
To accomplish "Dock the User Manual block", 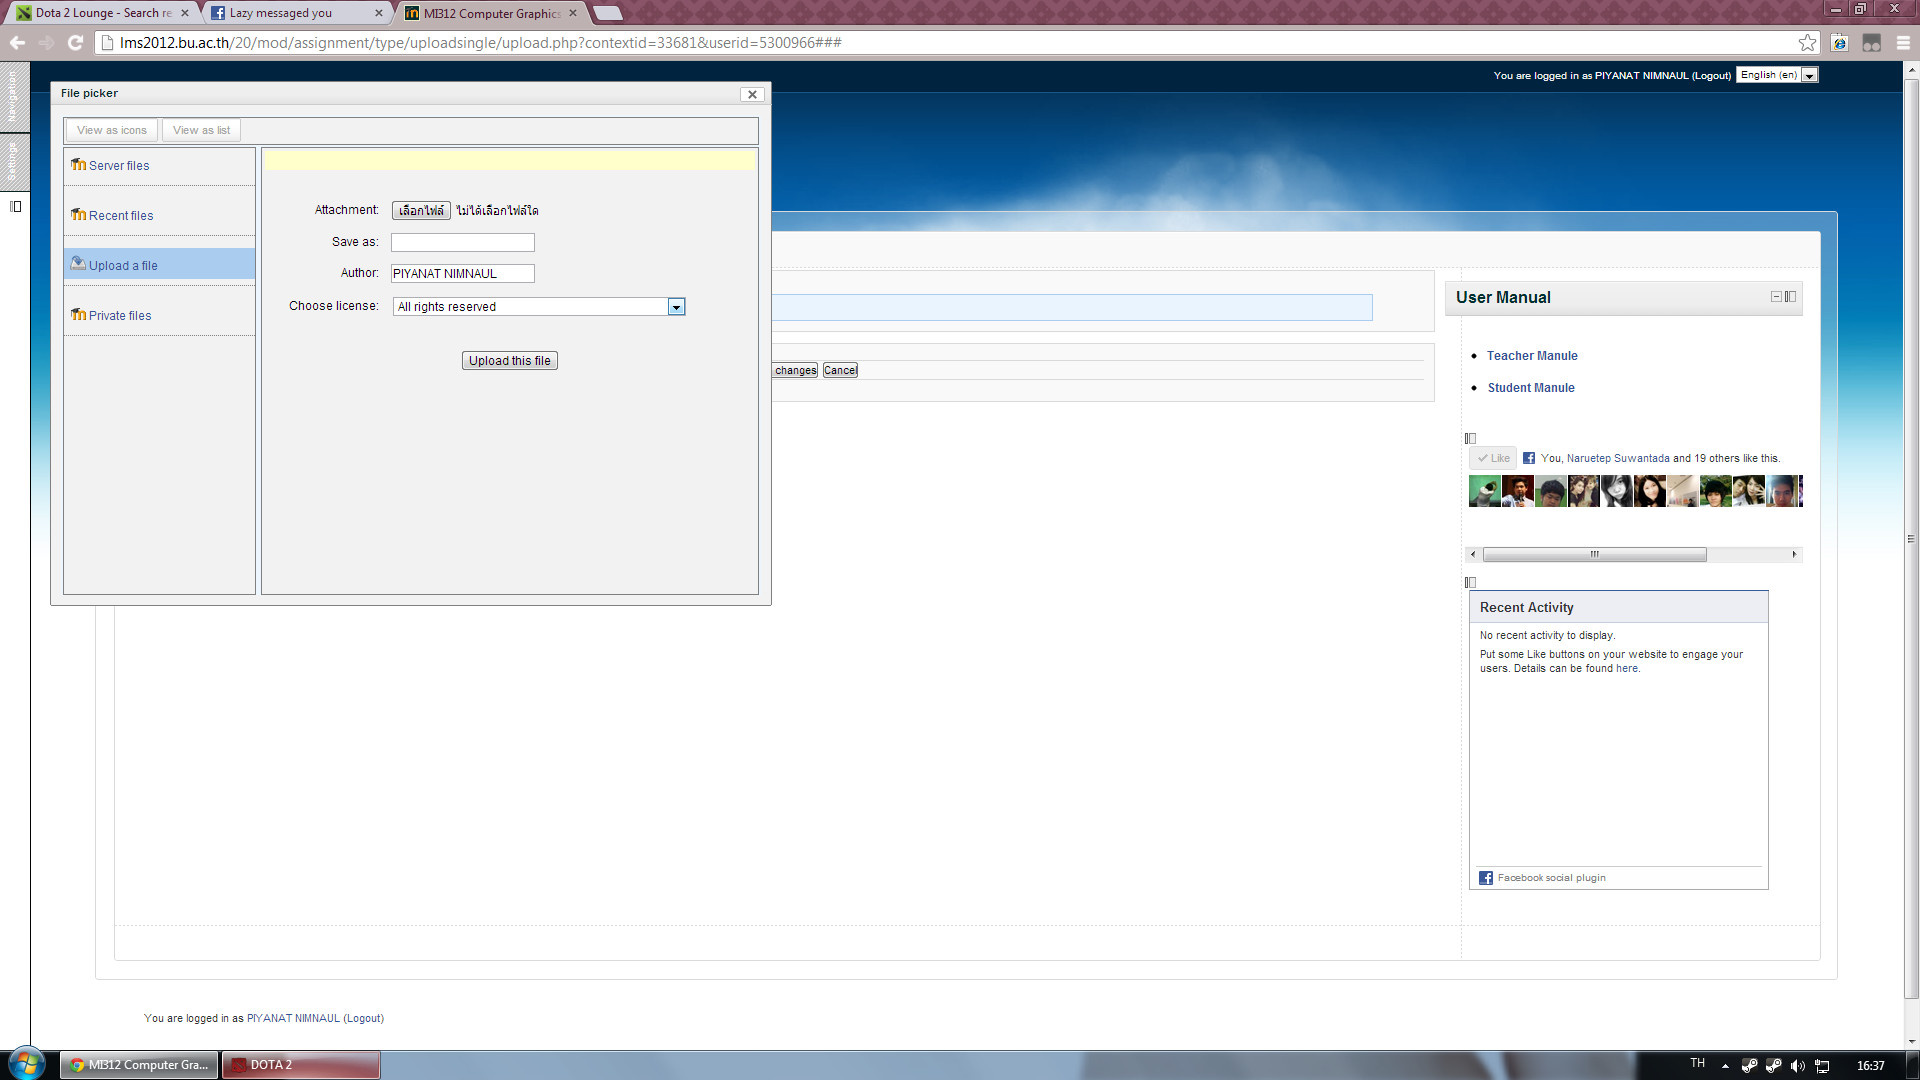I will (x=1790, y=297).
